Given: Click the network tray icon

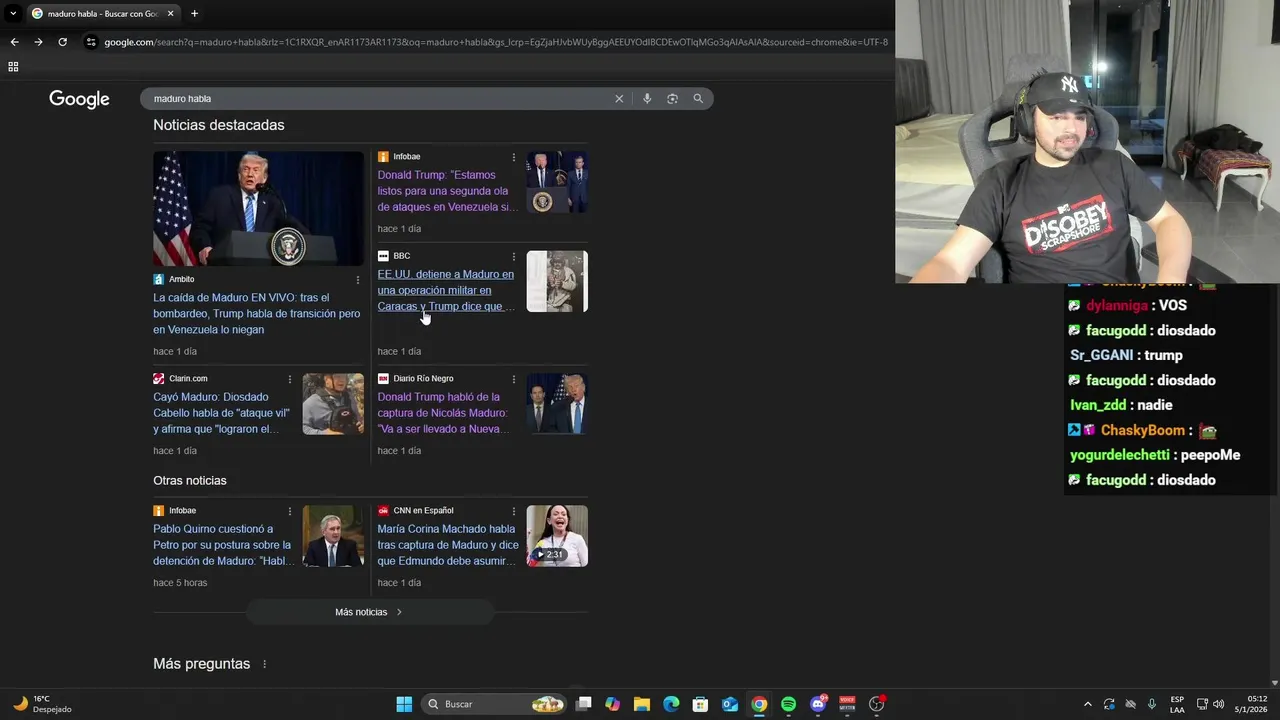Looking at the screenshot, I should pos(1202,704).
